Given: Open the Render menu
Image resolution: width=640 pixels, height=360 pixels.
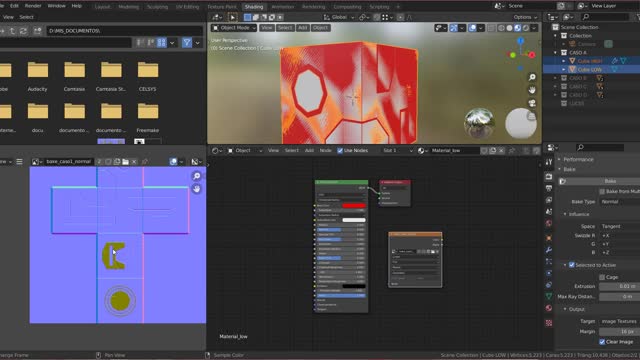Looking at the screenshot, I should [33, 6].
